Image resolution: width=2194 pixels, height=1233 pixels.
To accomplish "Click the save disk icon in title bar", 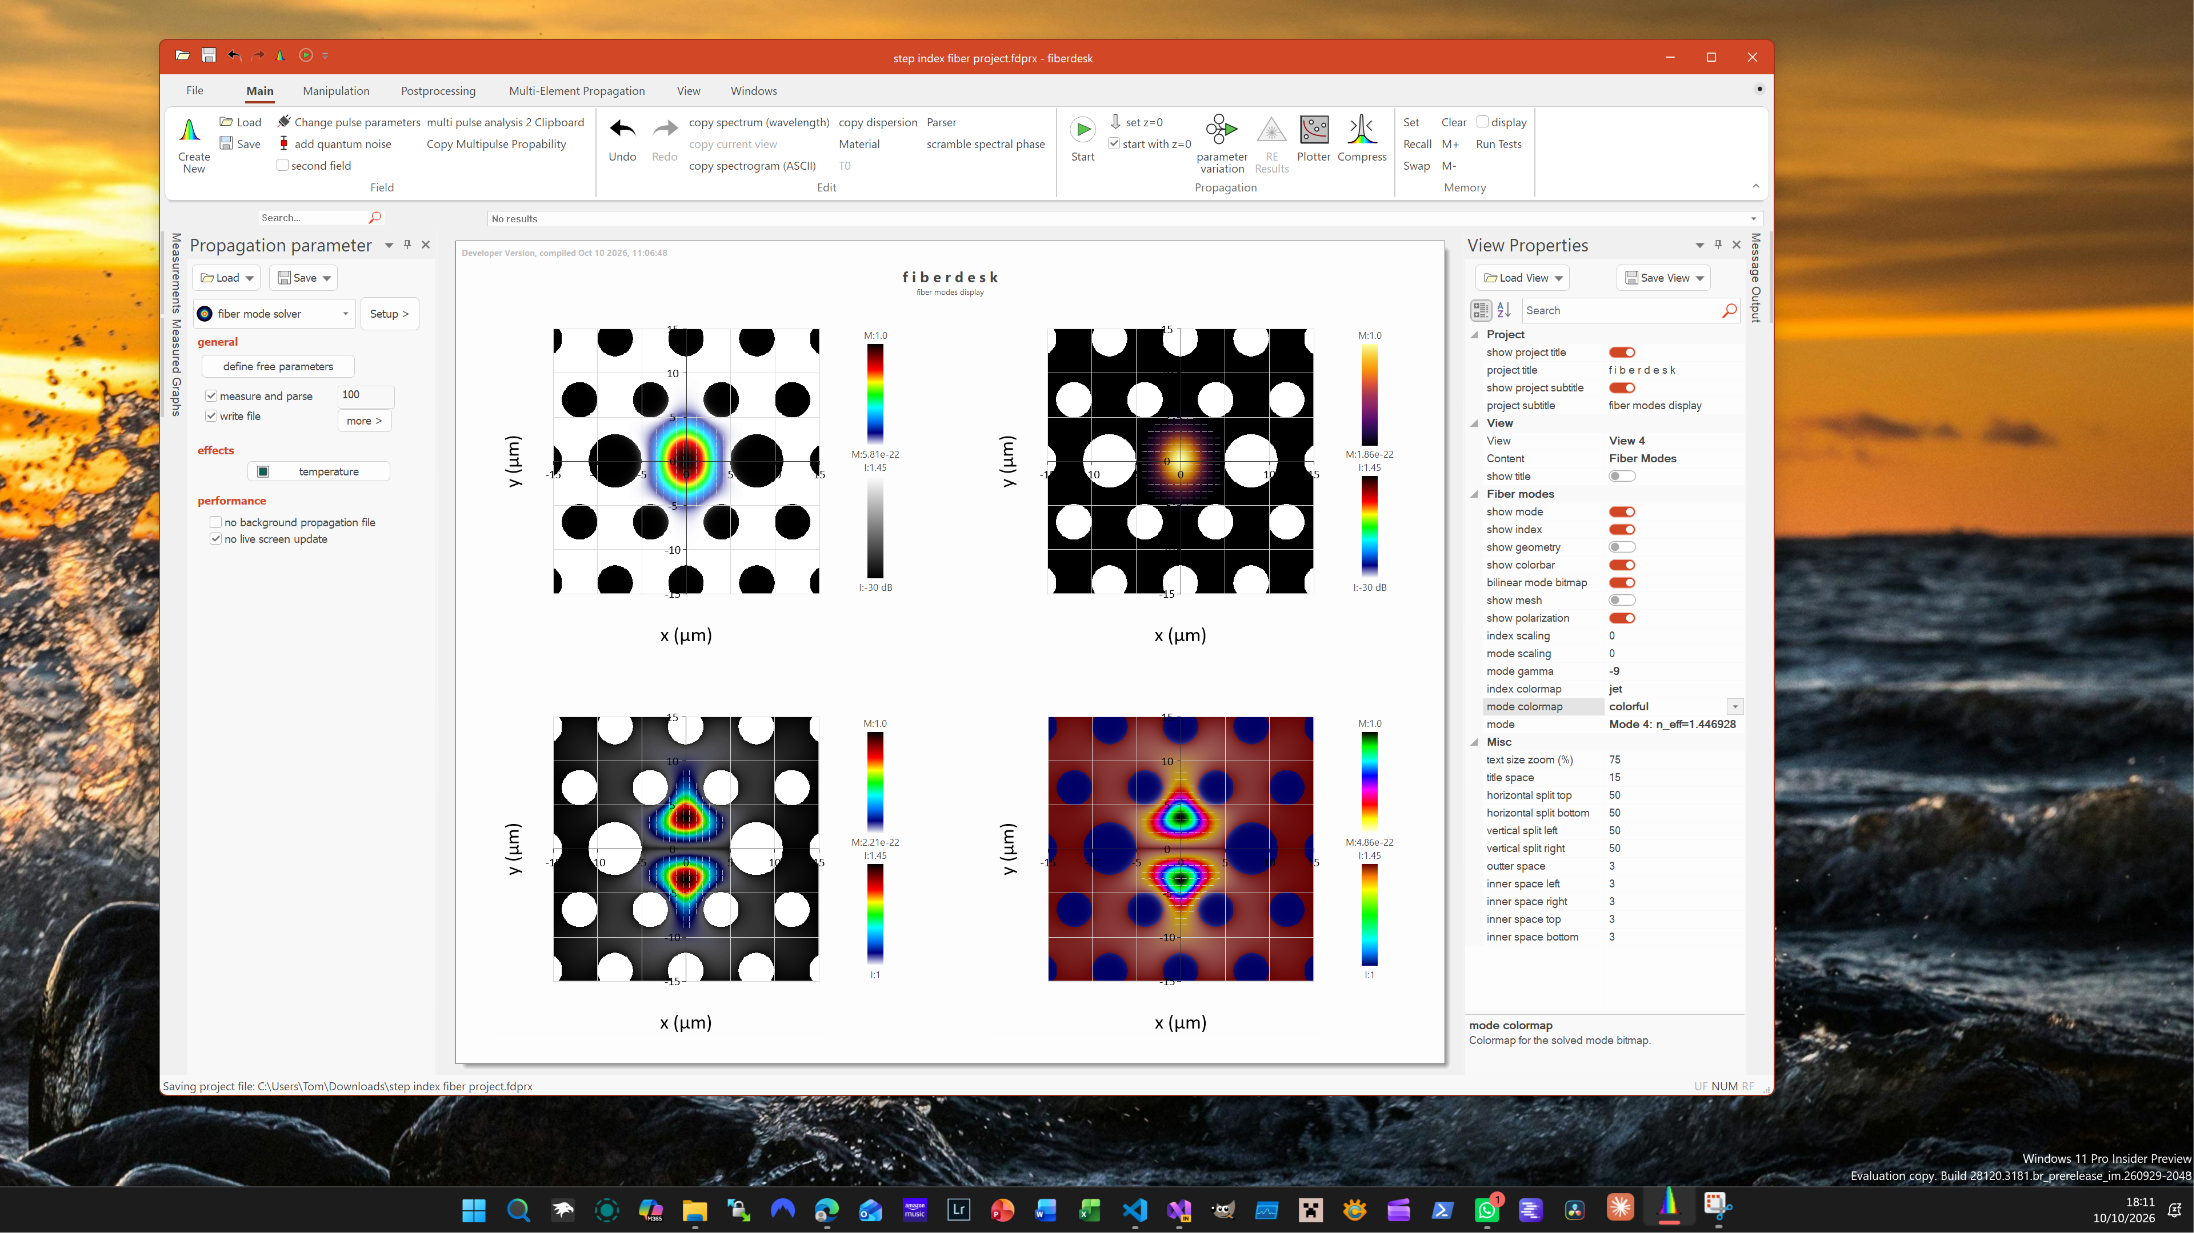I will tap(208, 55).
